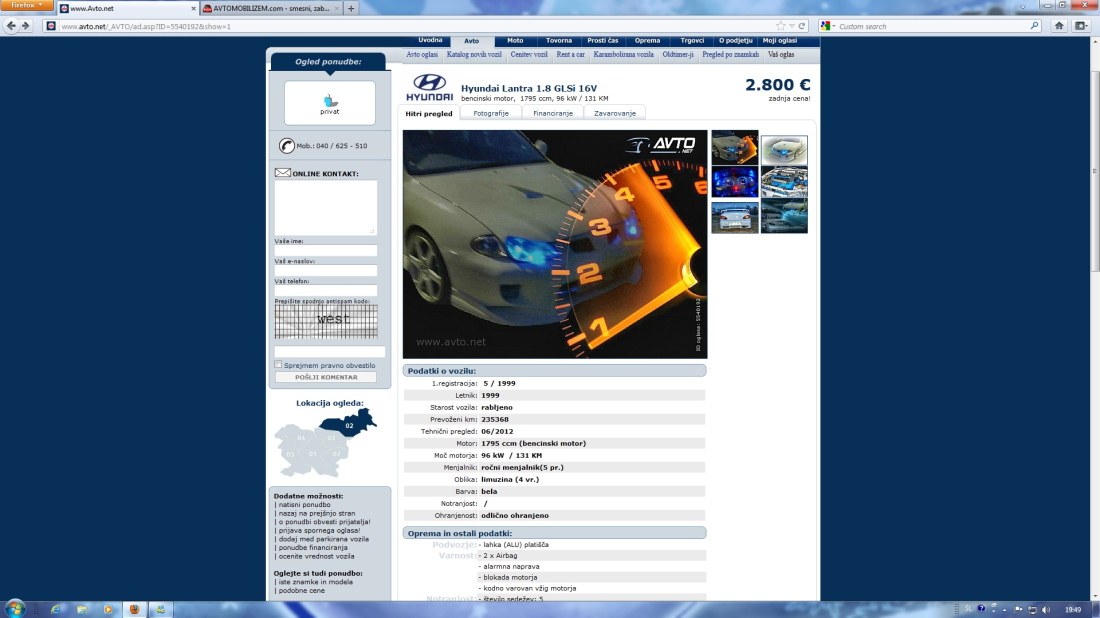
Task: Open the Fotografije tab
Action: pos(491,113)
